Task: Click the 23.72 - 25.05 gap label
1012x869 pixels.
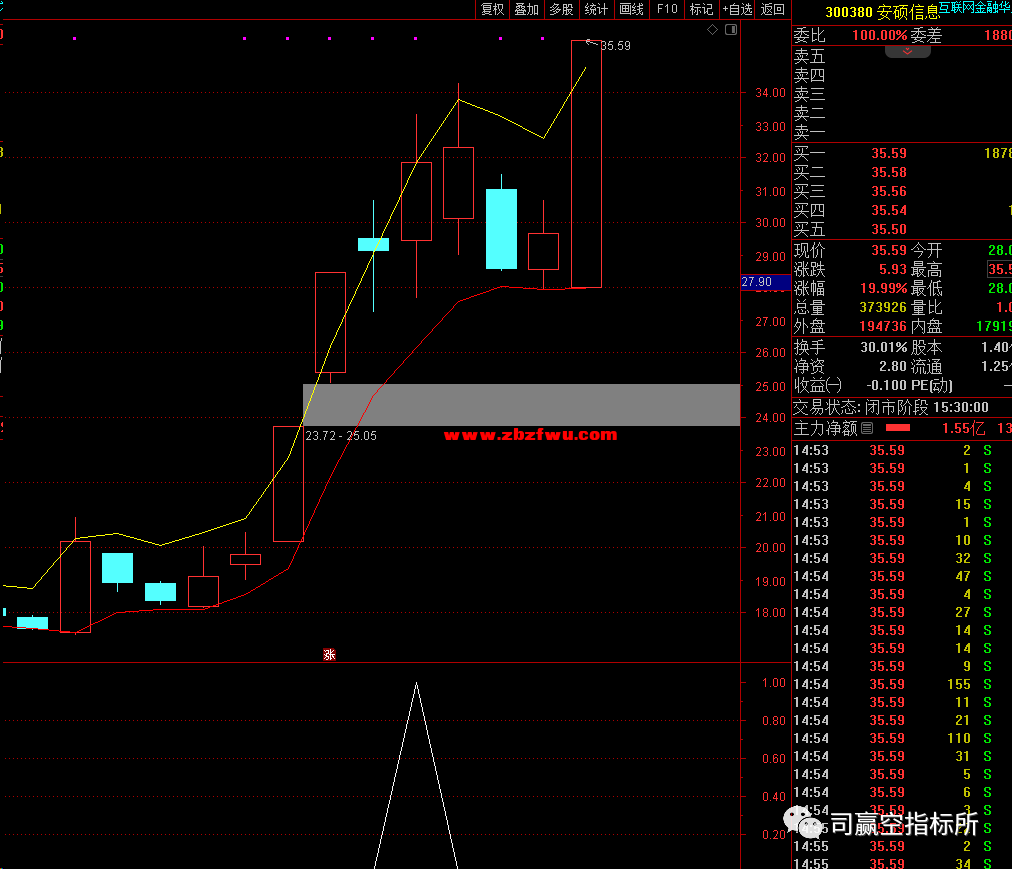Action: tap(341, 436)
